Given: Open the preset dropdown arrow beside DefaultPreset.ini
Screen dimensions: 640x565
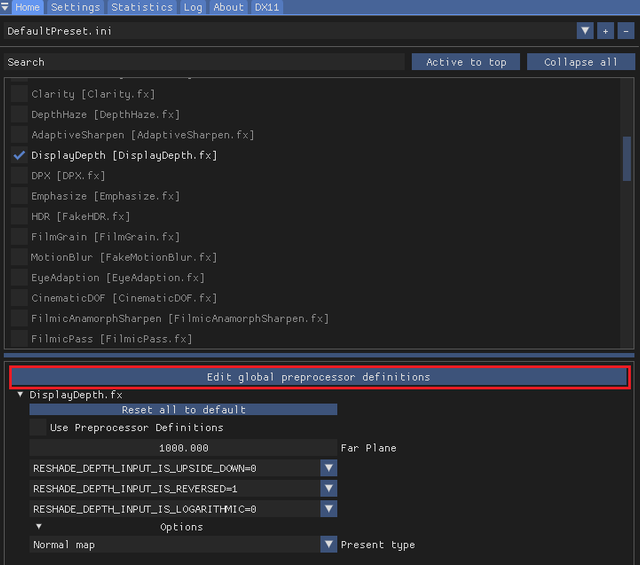Looking at the screenshot, I should 585,31.
